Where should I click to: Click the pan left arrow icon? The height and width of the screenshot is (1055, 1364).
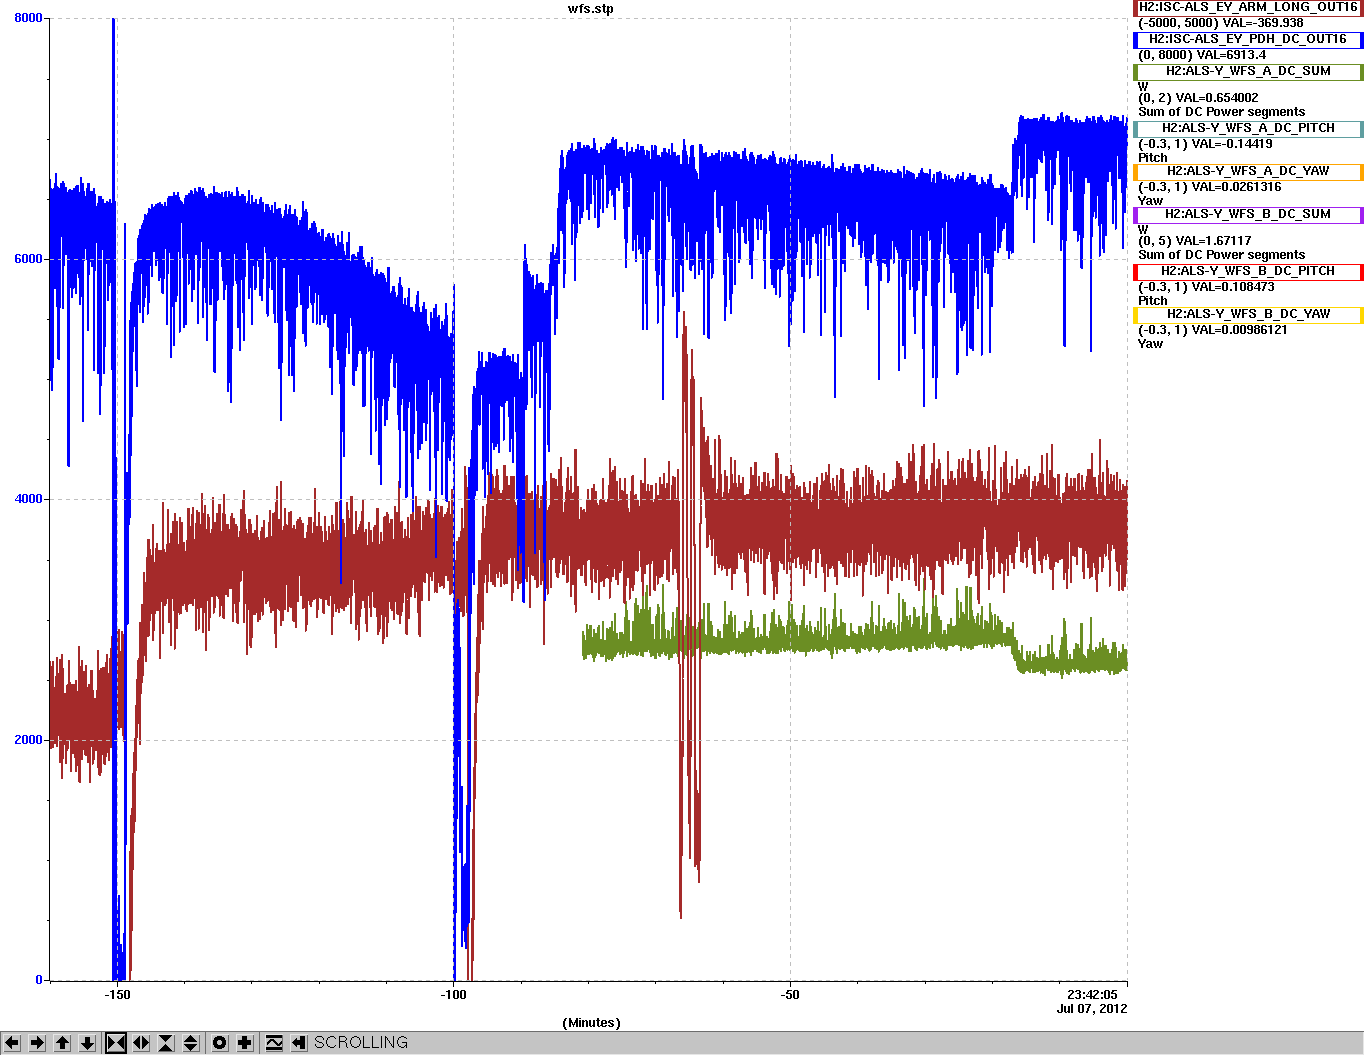tap(12, 1043)
